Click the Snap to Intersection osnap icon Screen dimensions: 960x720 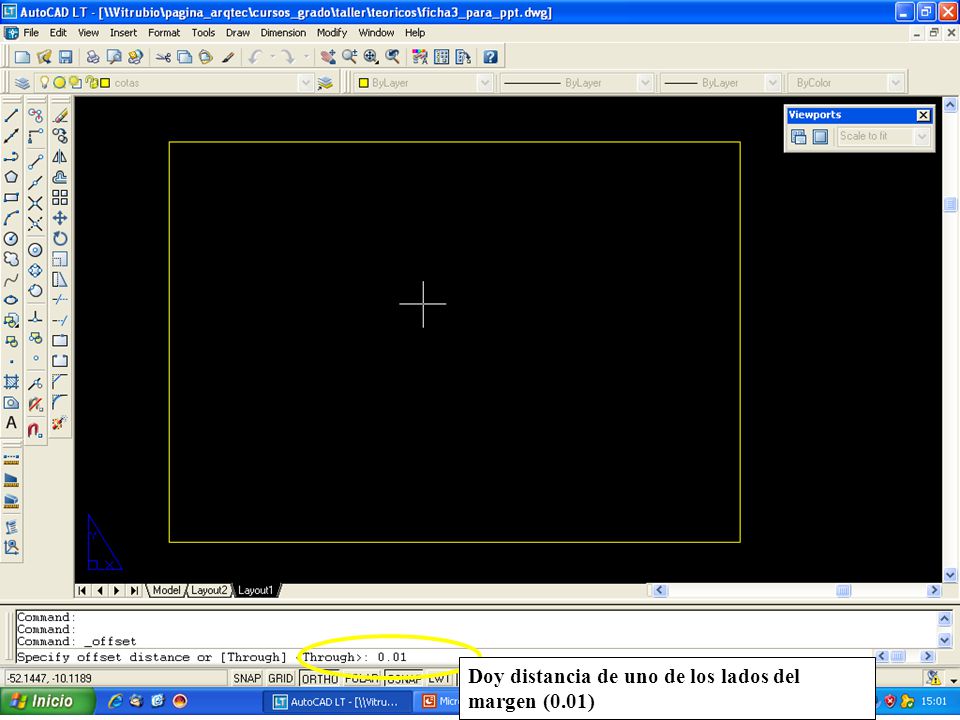[x=36, y=203]
